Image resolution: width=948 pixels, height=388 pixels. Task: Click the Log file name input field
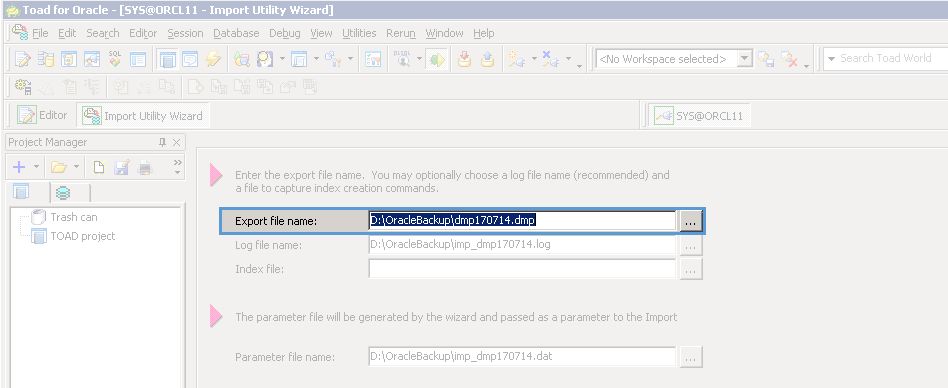tap(522, 245)
